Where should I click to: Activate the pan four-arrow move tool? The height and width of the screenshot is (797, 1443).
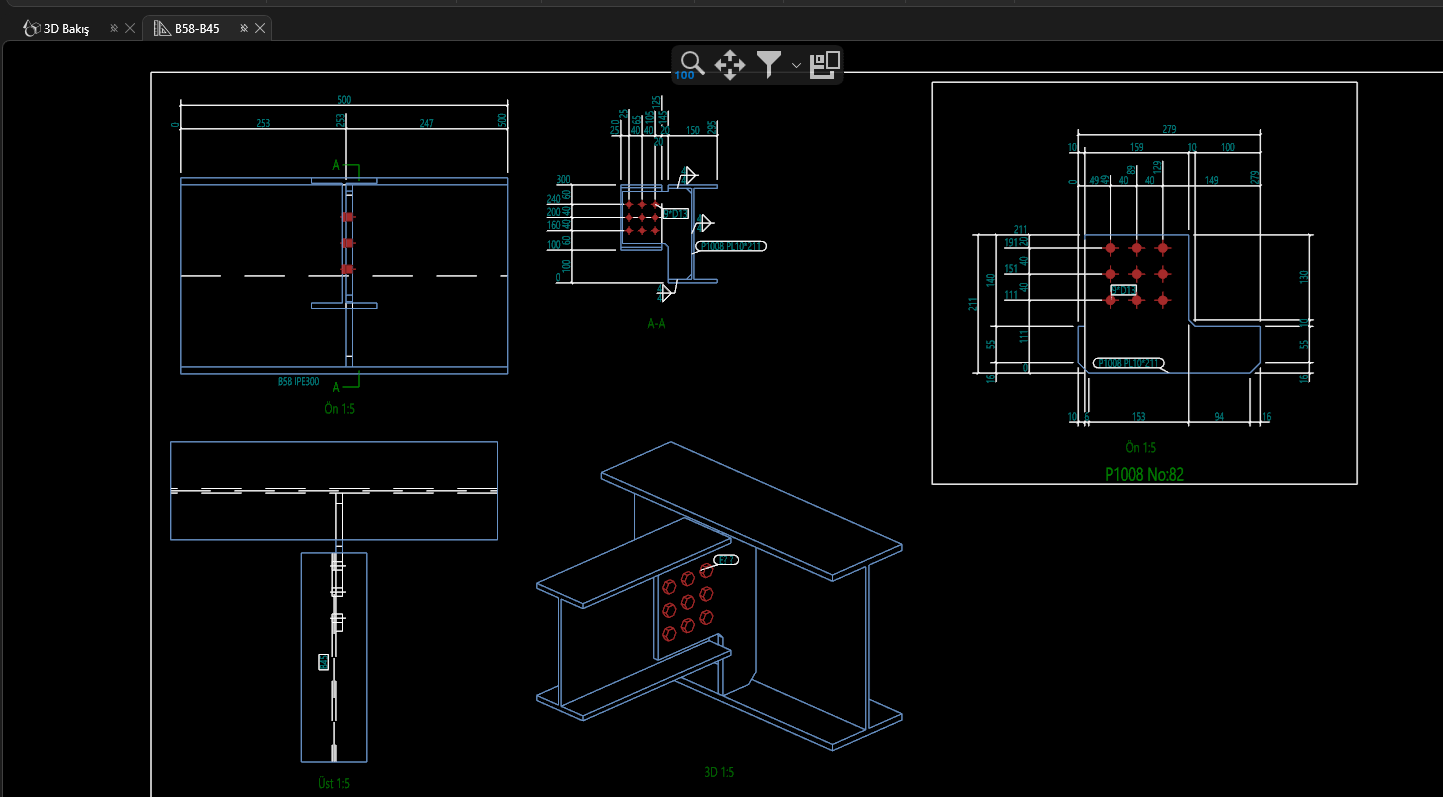(x=729, y=65)
